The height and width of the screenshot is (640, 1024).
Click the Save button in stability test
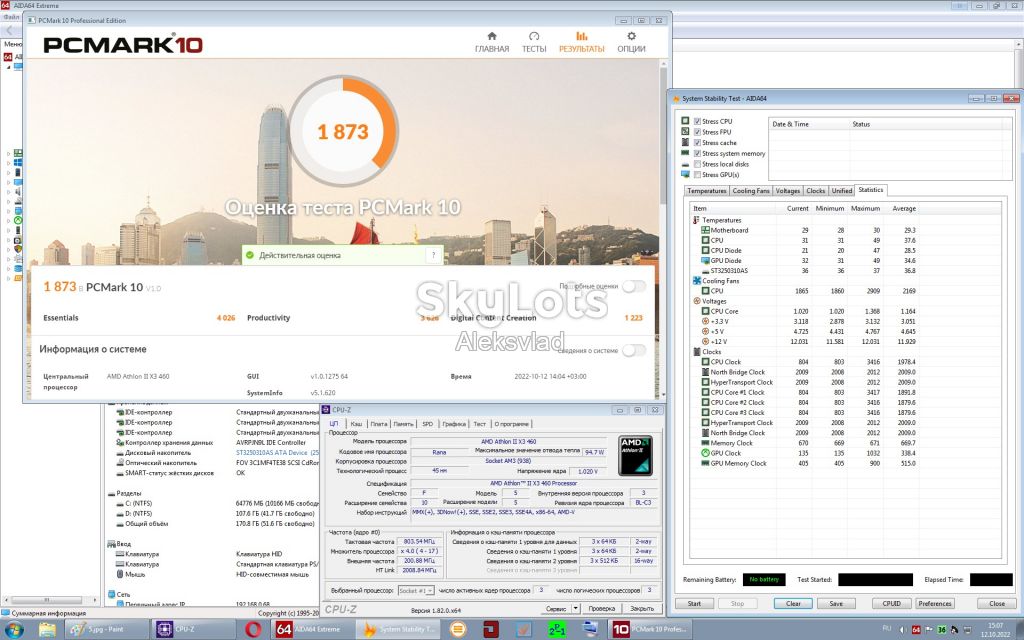point(836,603)
